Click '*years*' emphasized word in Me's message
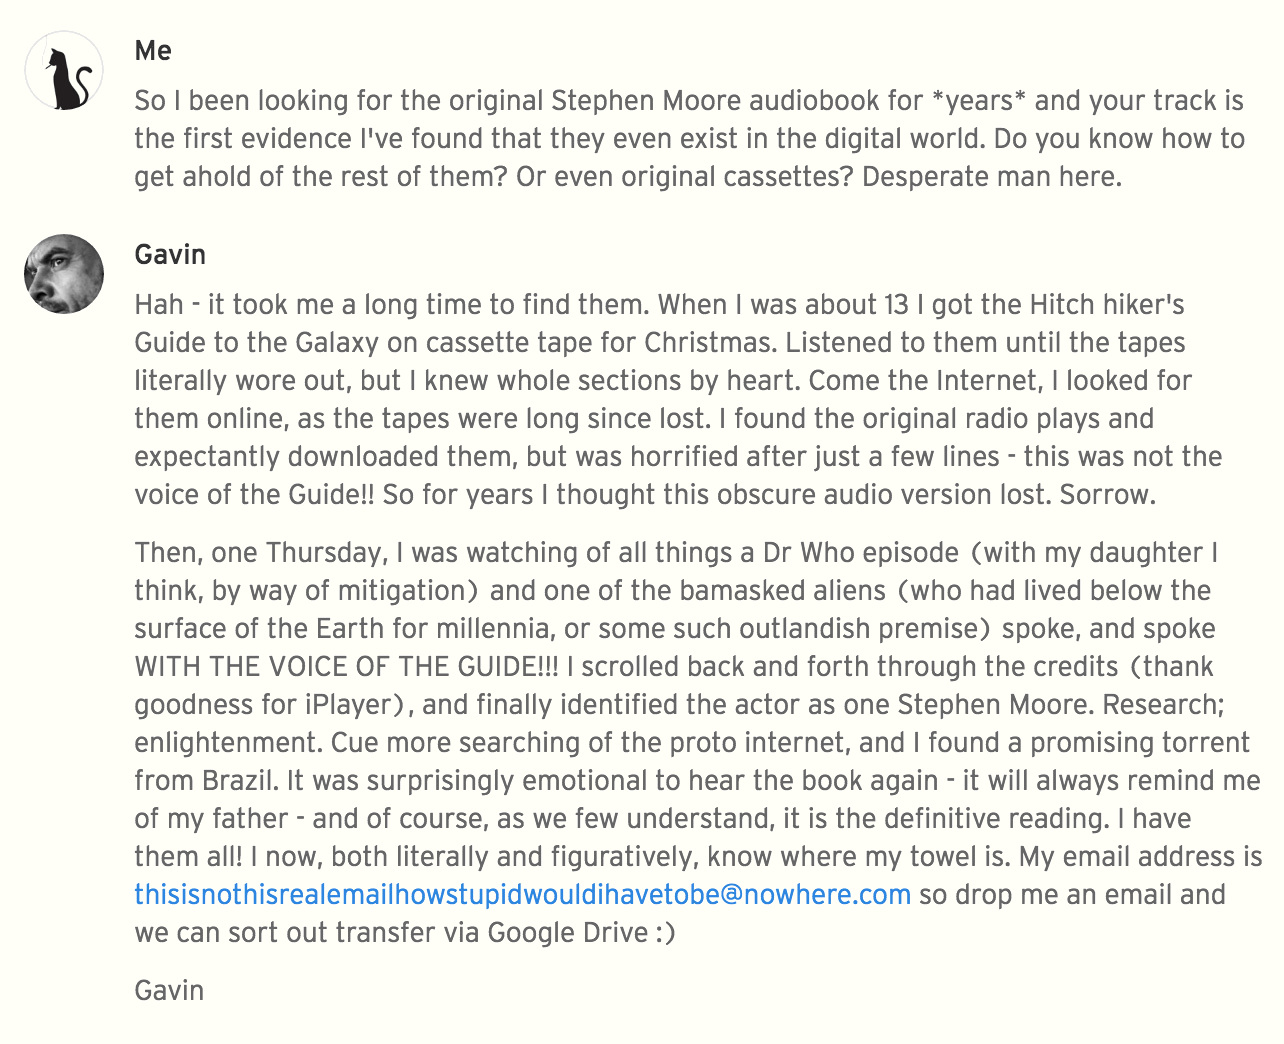This screenshot has height=1044, width=1284. click(978, 101)
